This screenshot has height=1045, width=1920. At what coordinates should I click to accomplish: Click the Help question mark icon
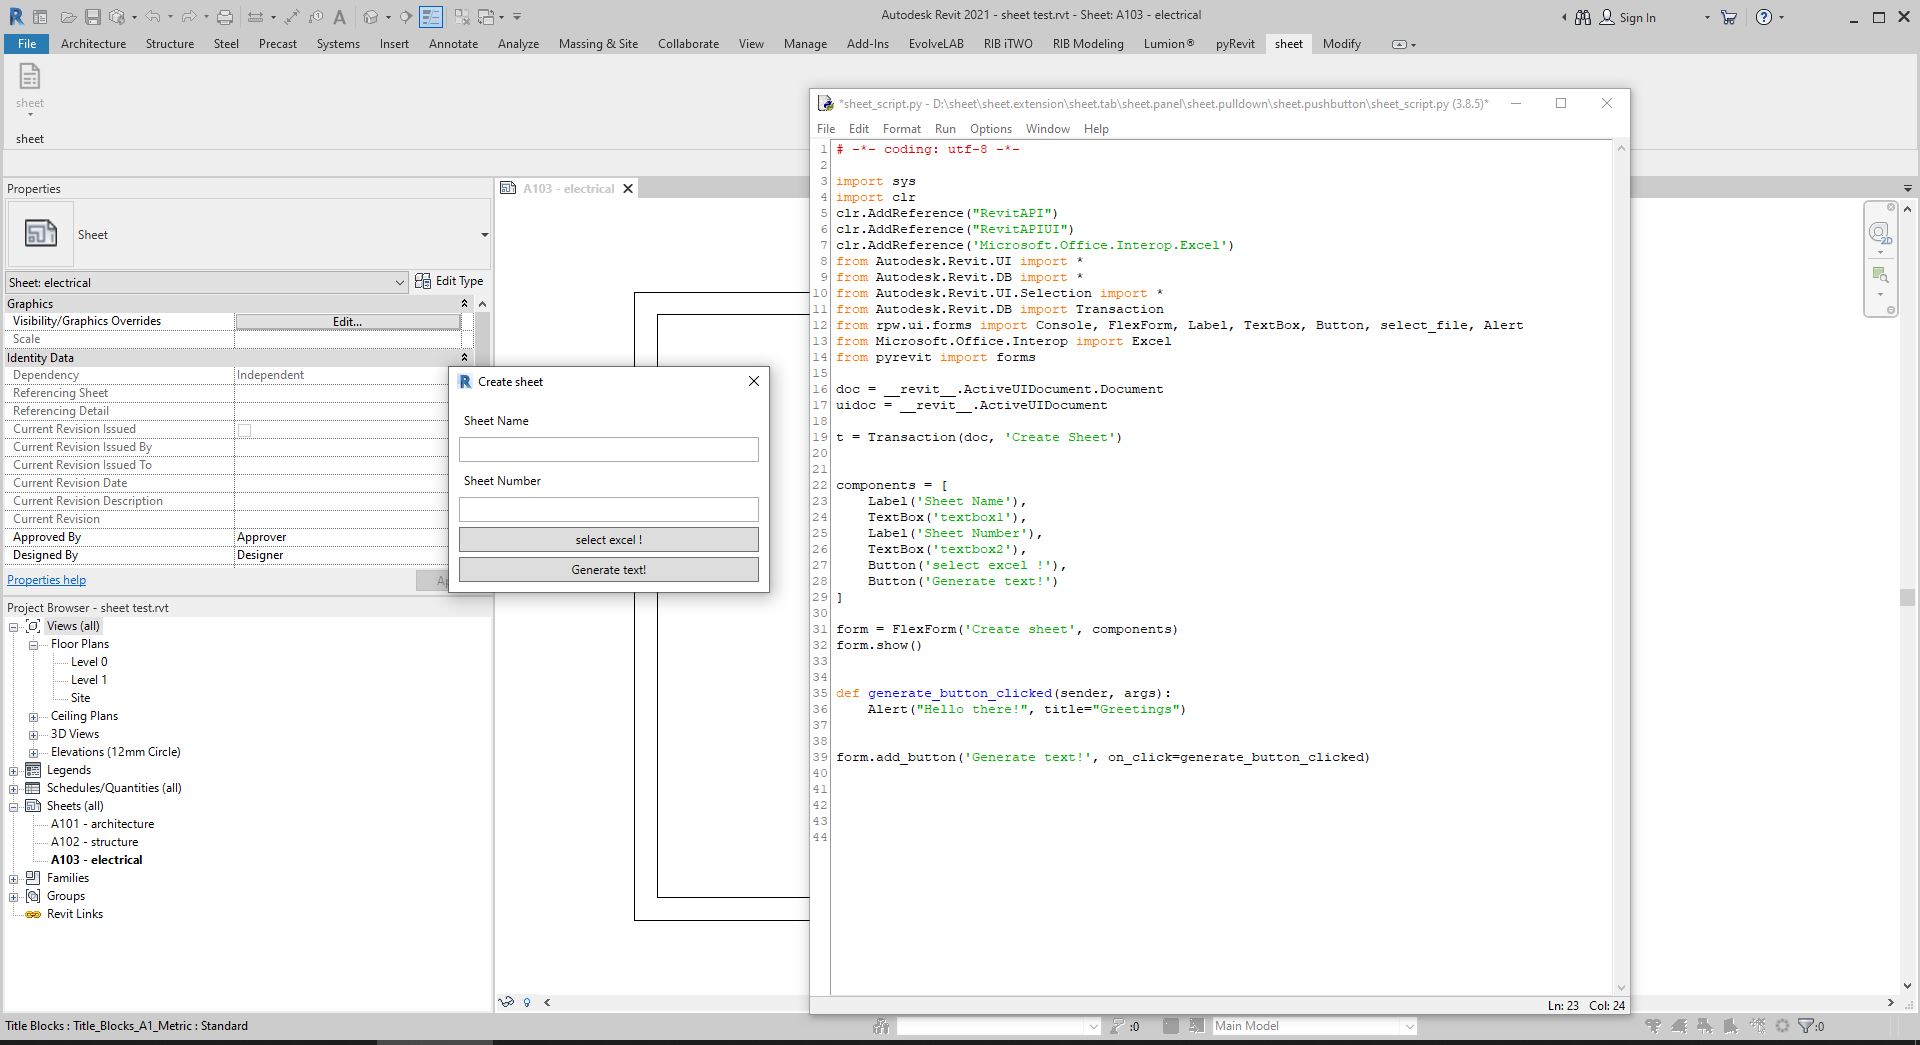click(x=1764, y=17)
